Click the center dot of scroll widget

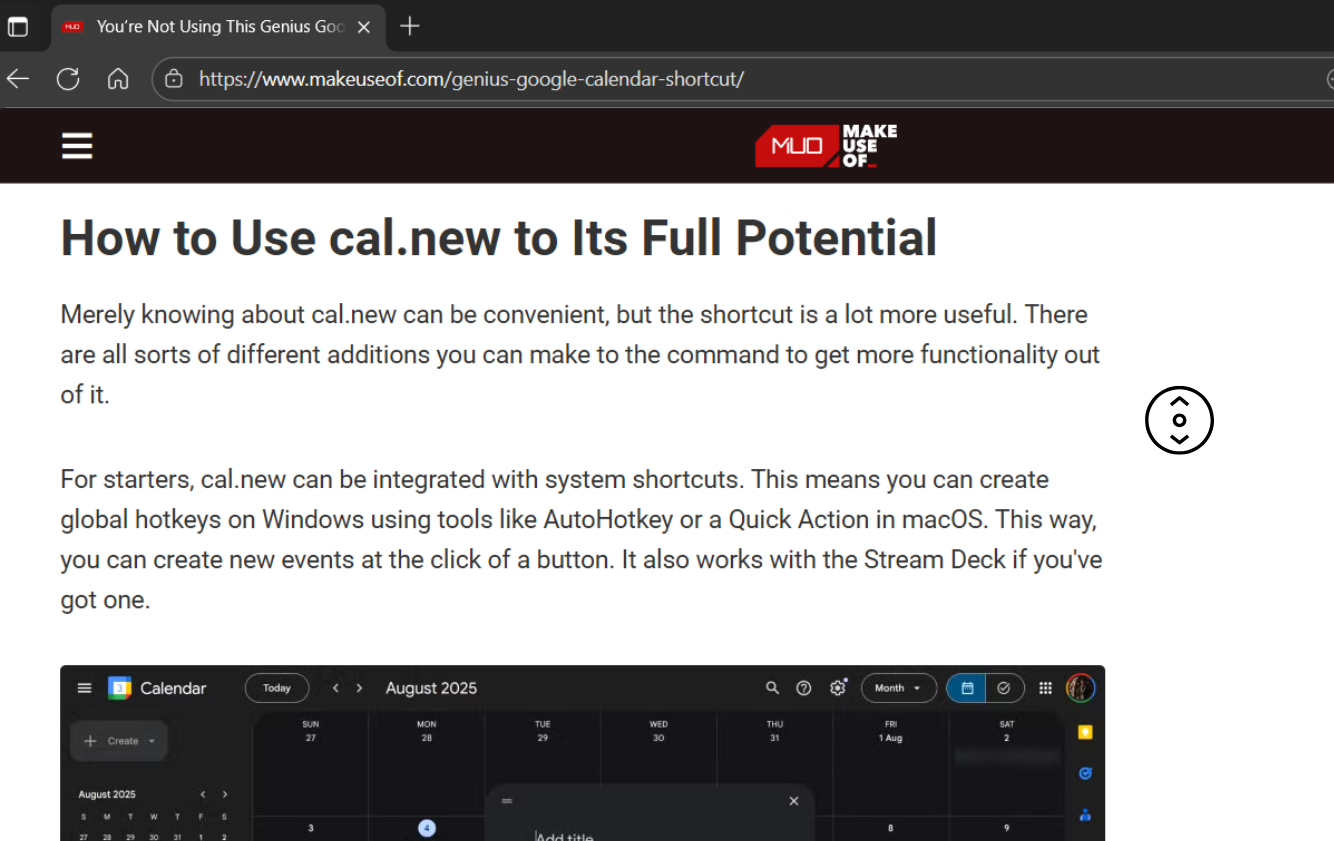click(x=1179, y=420)
